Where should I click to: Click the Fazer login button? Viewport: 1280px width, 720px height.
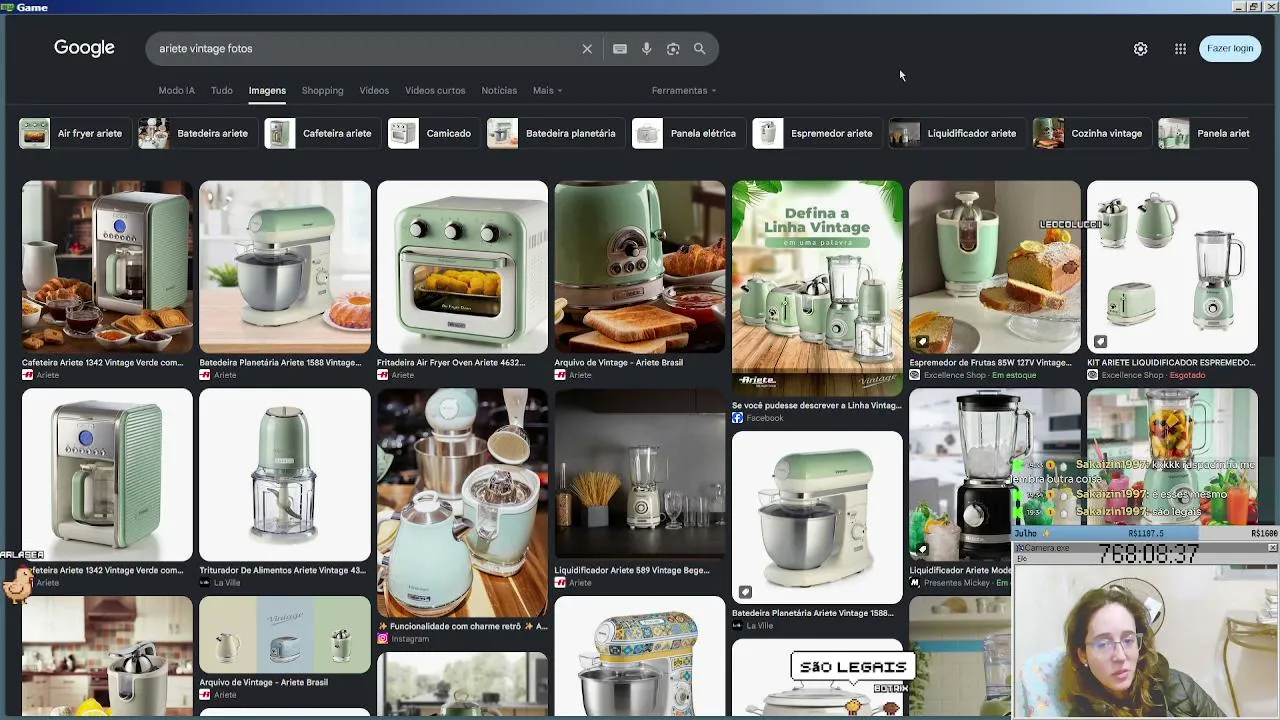(x=1230, y=49)
